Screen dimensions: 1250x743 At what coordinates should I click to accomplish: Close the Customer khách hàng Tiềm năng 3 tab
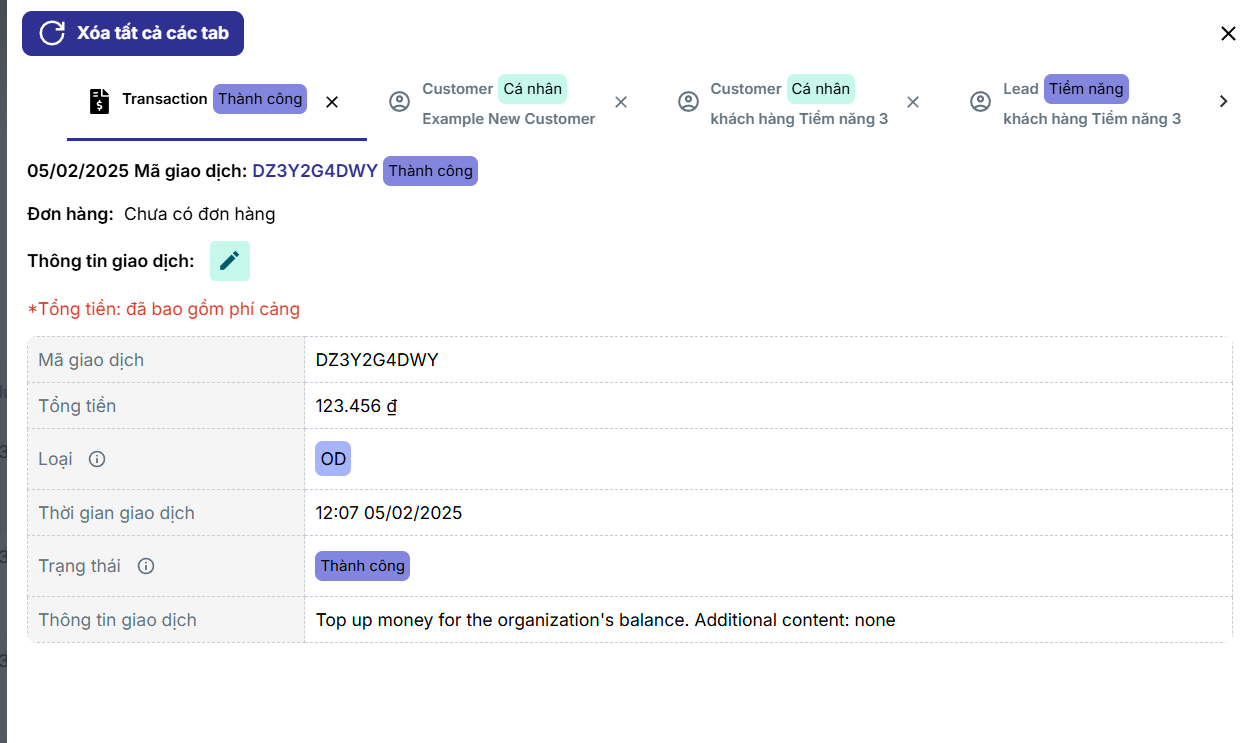click(x=913, y=102)
